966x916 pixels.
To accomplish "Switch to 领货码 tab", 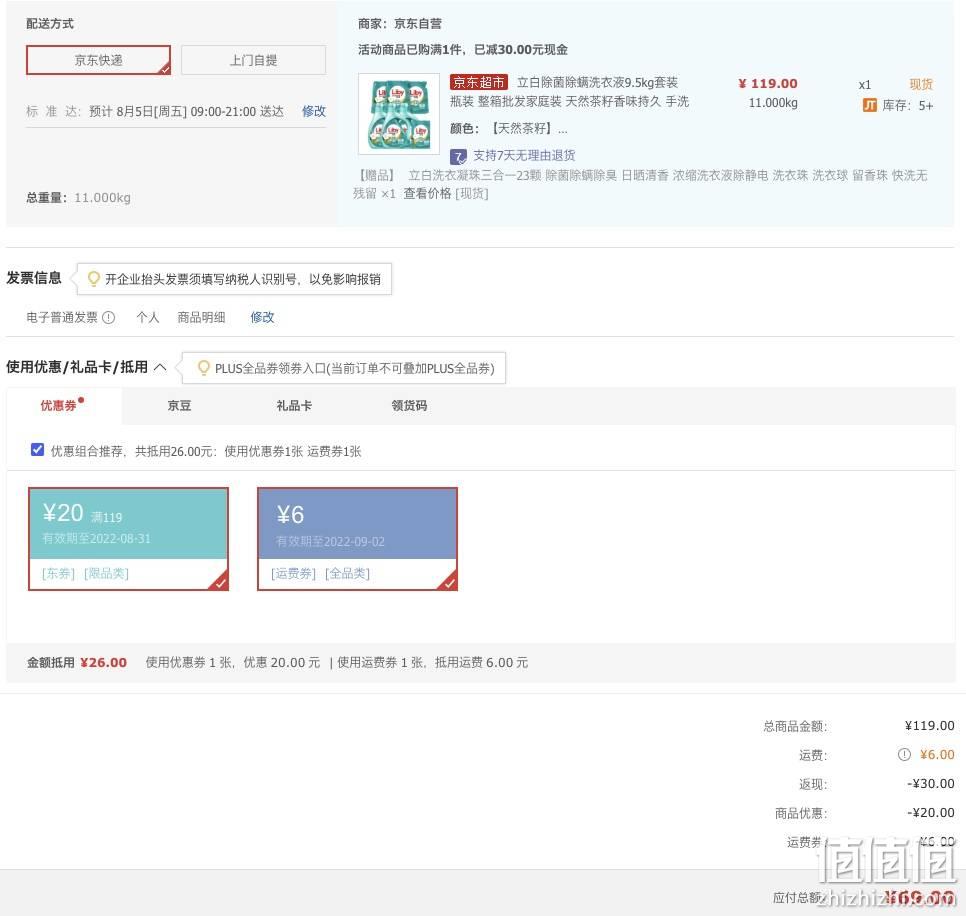I will (409, 405).
